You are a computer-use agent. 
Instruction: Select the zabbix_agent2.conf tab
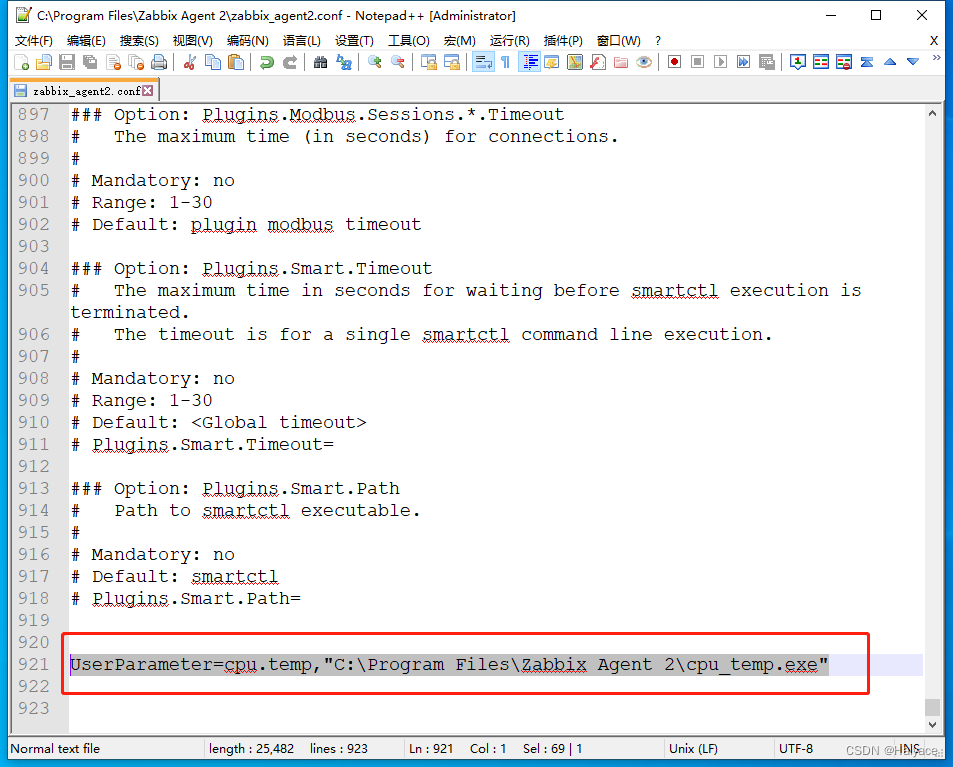pos(80,90)
